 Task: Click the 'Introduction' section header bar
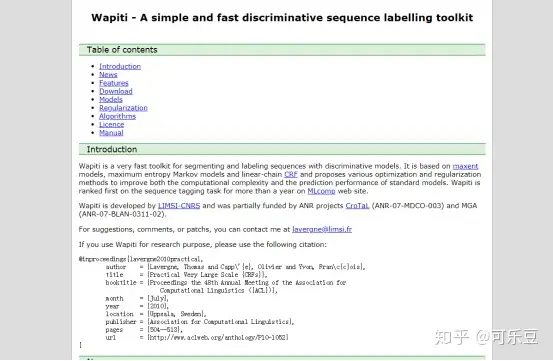tap(282, 149)
